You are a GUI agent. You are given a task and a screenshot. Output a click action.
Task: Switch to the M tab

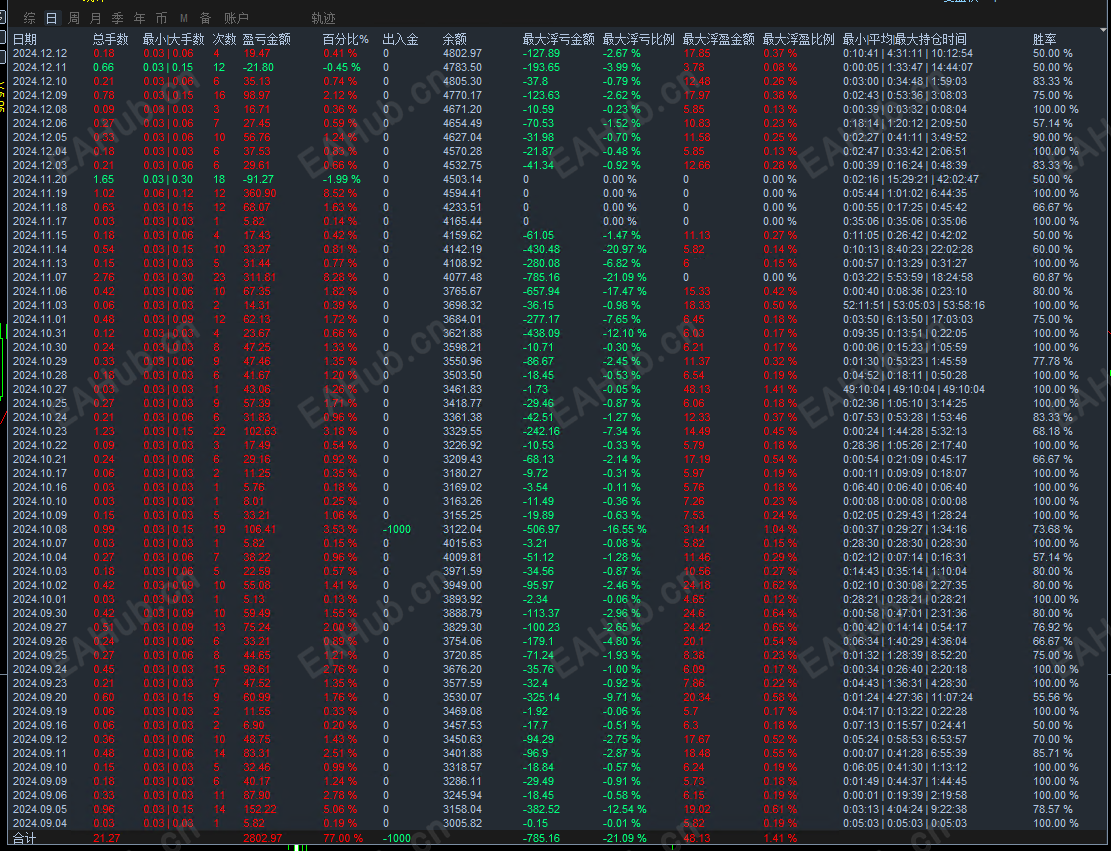[184, 18]
